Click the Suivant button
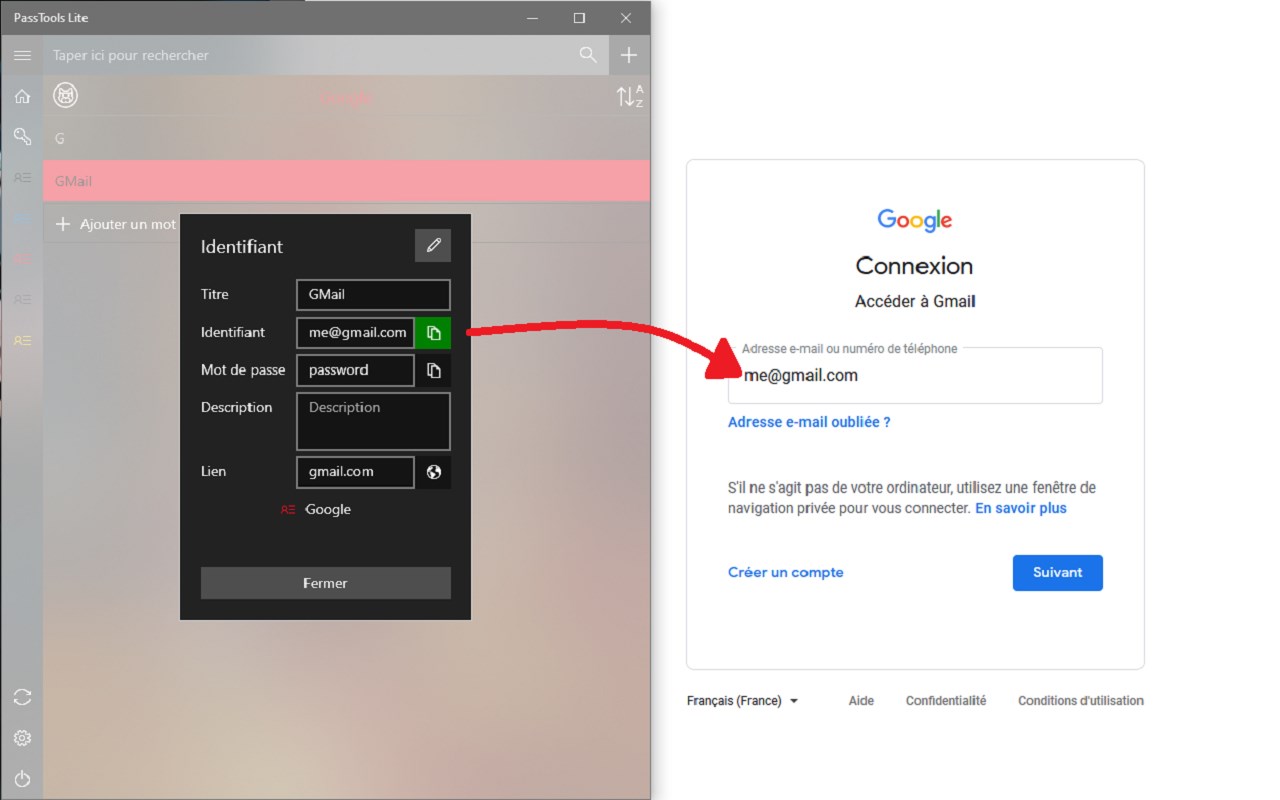This screenshot has width=1280, height=800. click(x=1058, y=573)
